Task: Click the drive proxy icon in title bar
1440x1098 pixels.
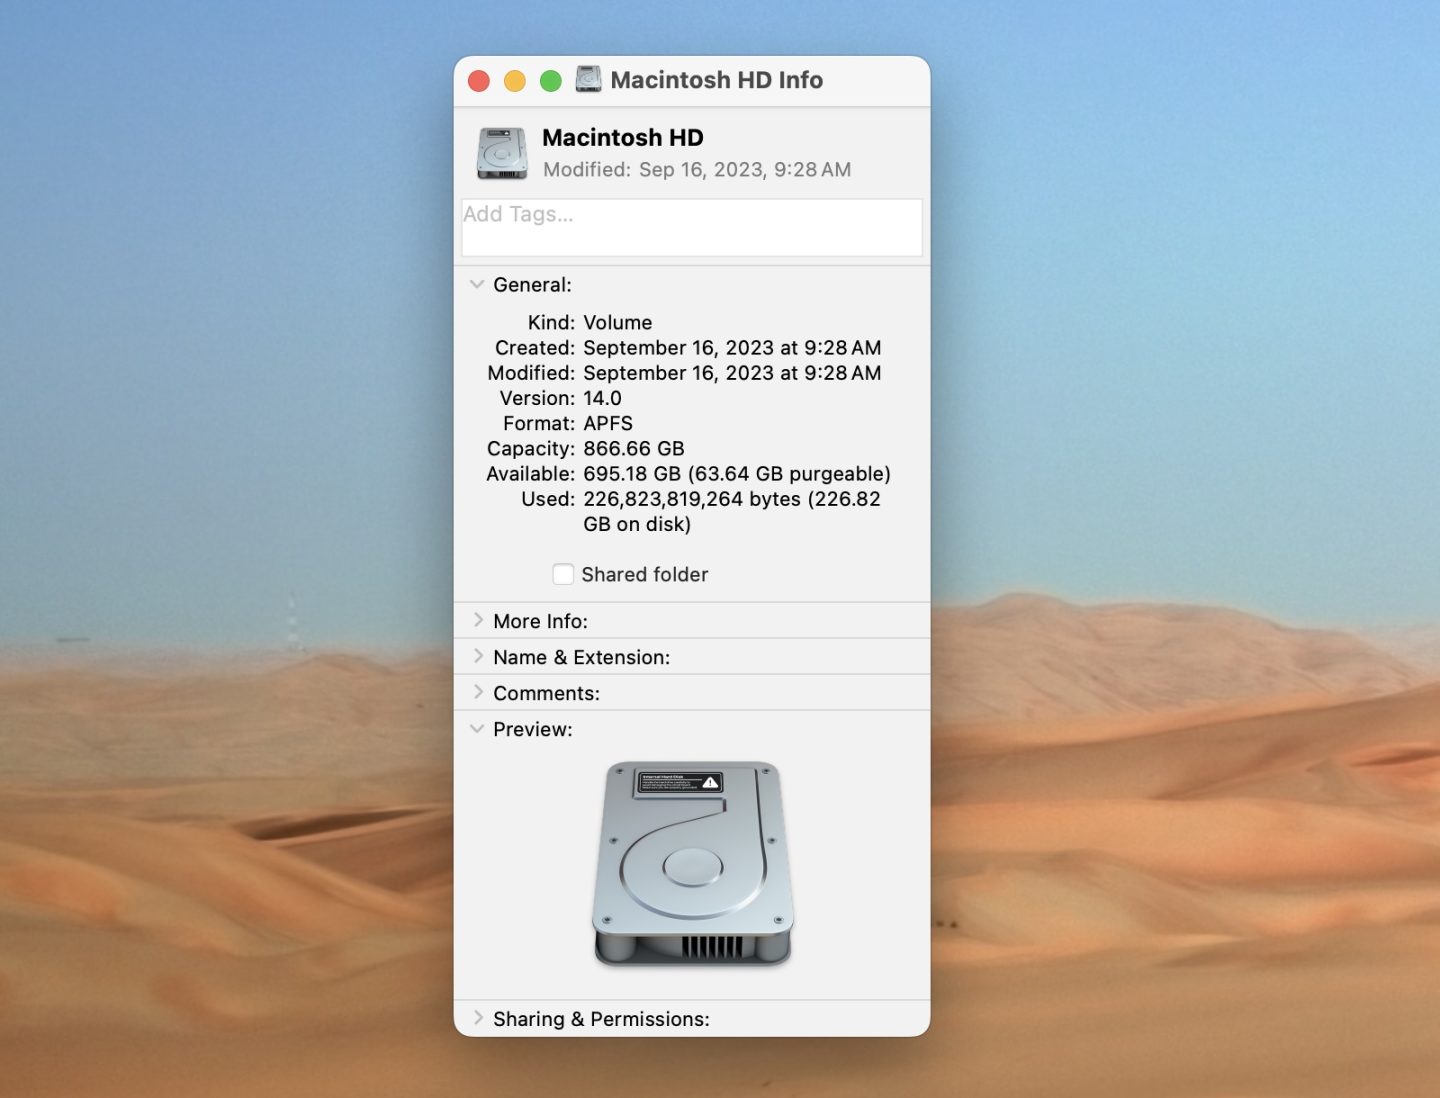Action: click(589, 79)
